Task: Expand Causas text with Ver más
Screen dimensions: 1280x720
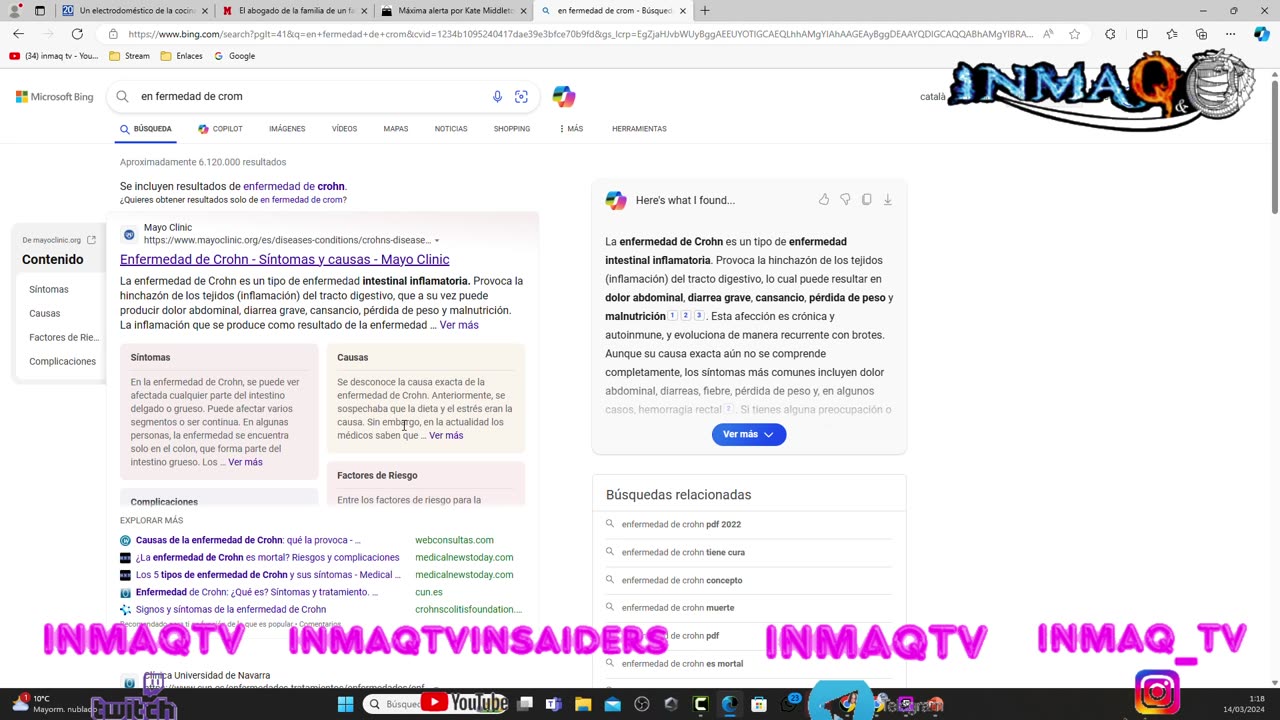Action: coord(446,435)
